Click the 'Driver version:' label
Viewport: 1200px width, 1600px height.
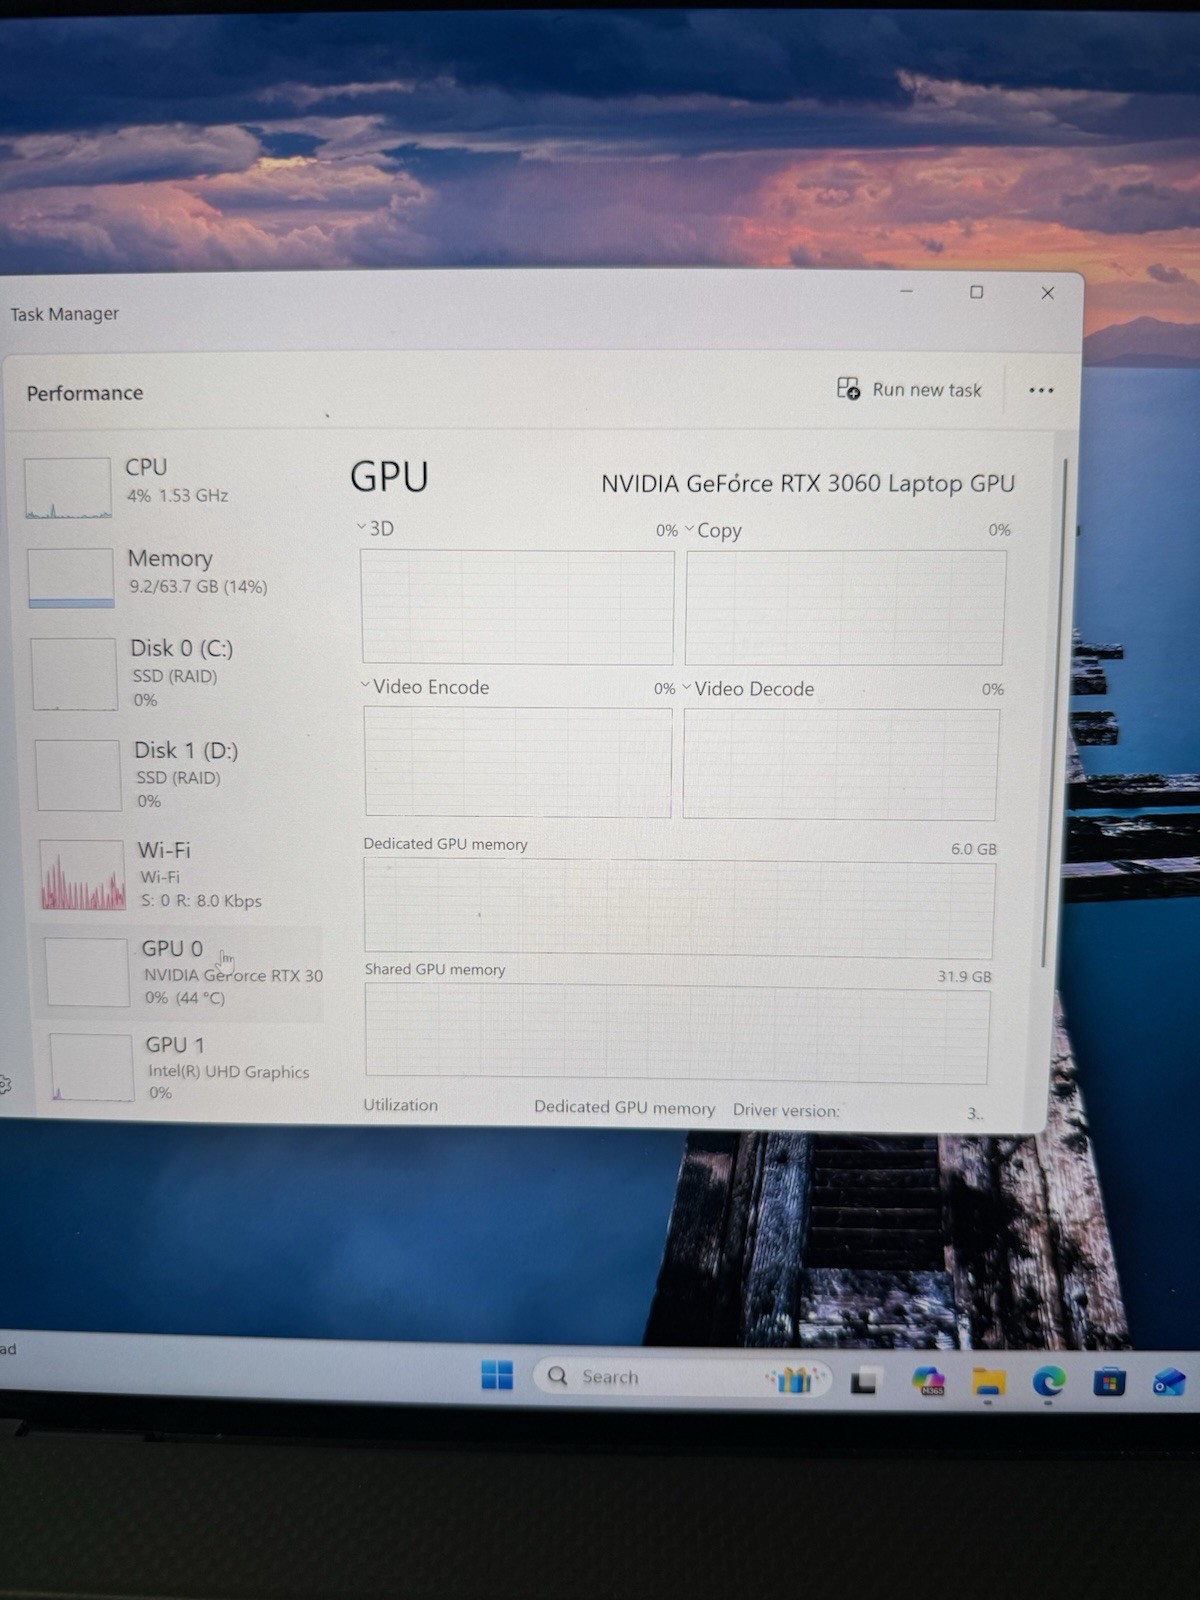tap(786, 1110)
